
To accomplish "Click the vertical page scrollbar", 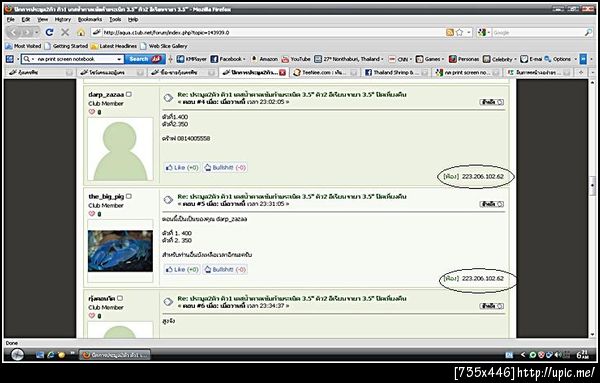I will pyautogui.click(x=592, y=209).
